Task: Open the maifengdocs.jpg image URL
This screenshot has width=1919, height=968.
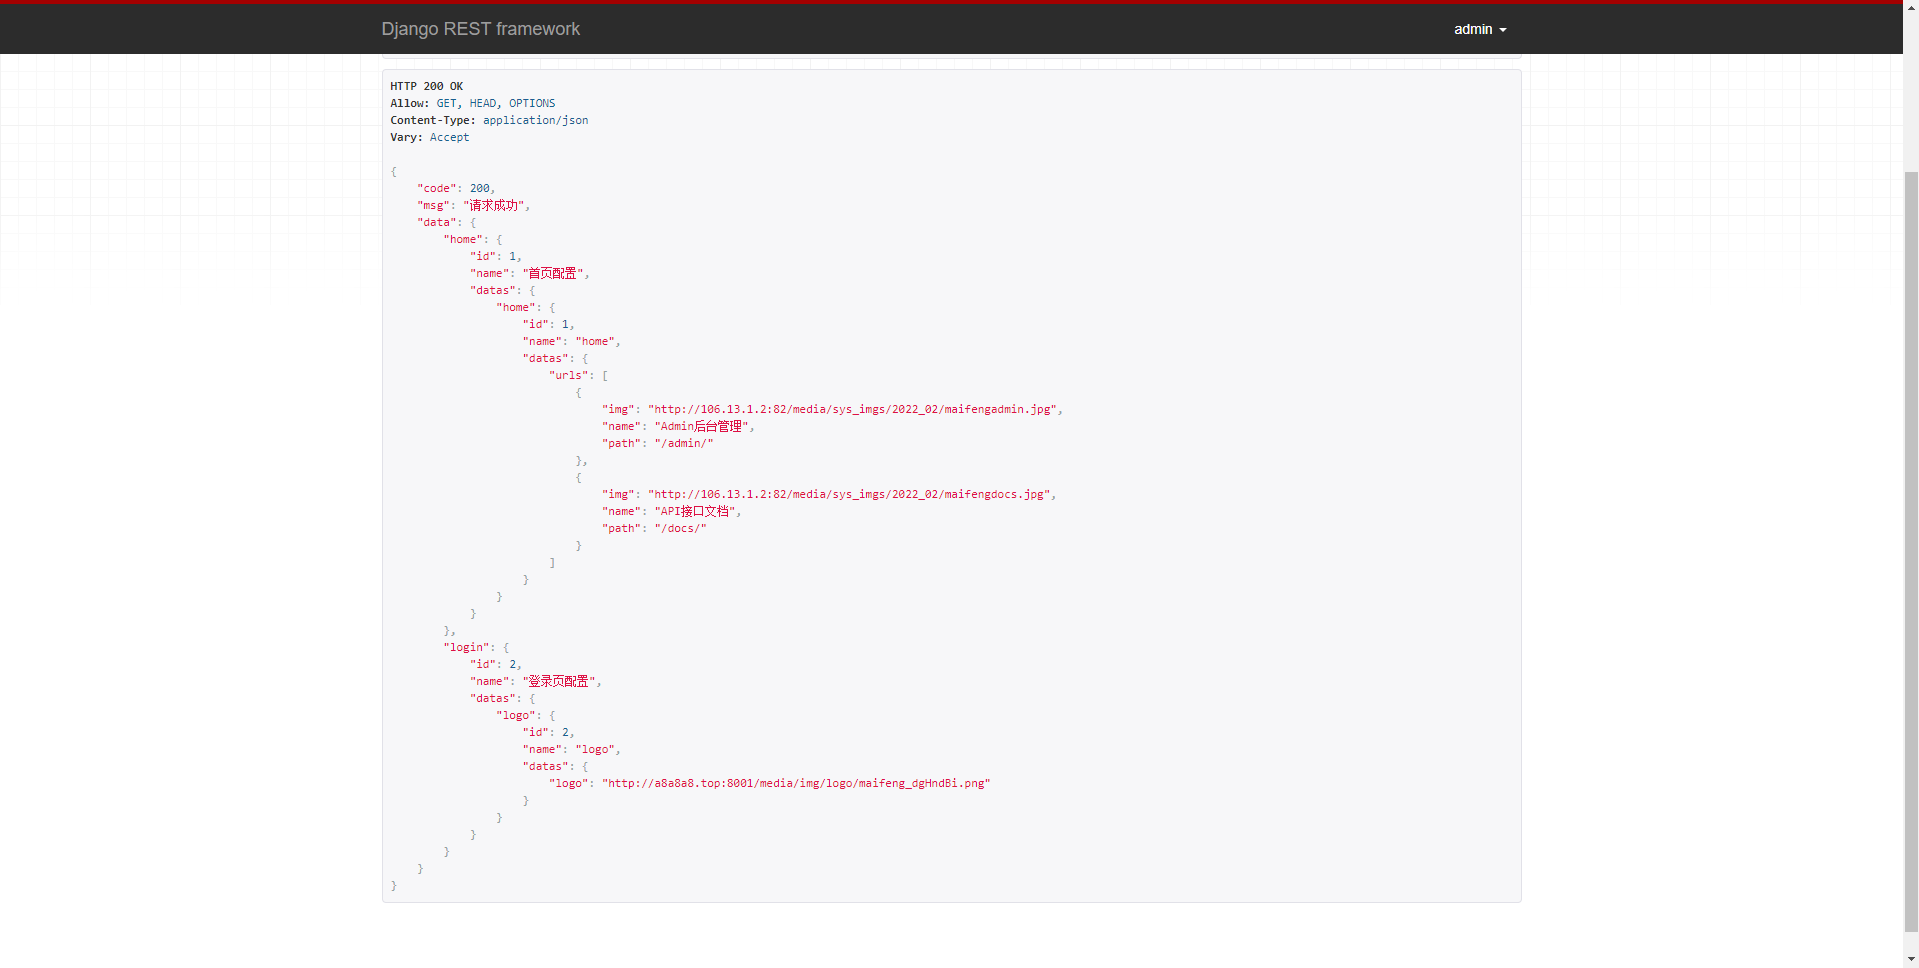Action: (849, 494)
